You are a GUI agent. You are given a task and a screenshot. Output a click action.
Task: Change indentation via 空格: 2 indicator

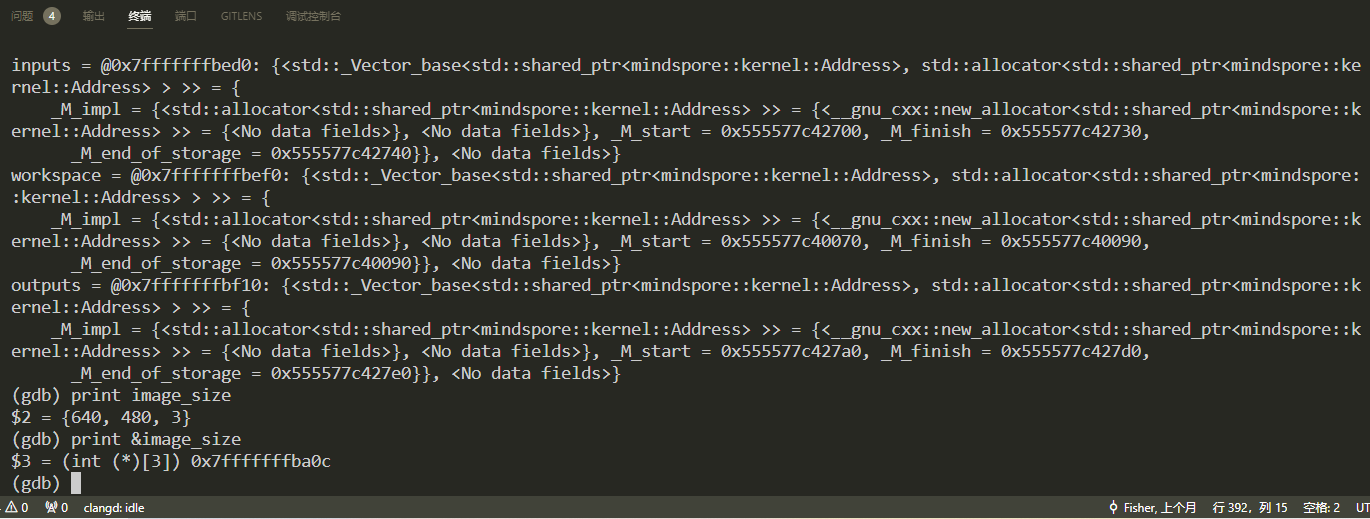[x=1321, y=508]
